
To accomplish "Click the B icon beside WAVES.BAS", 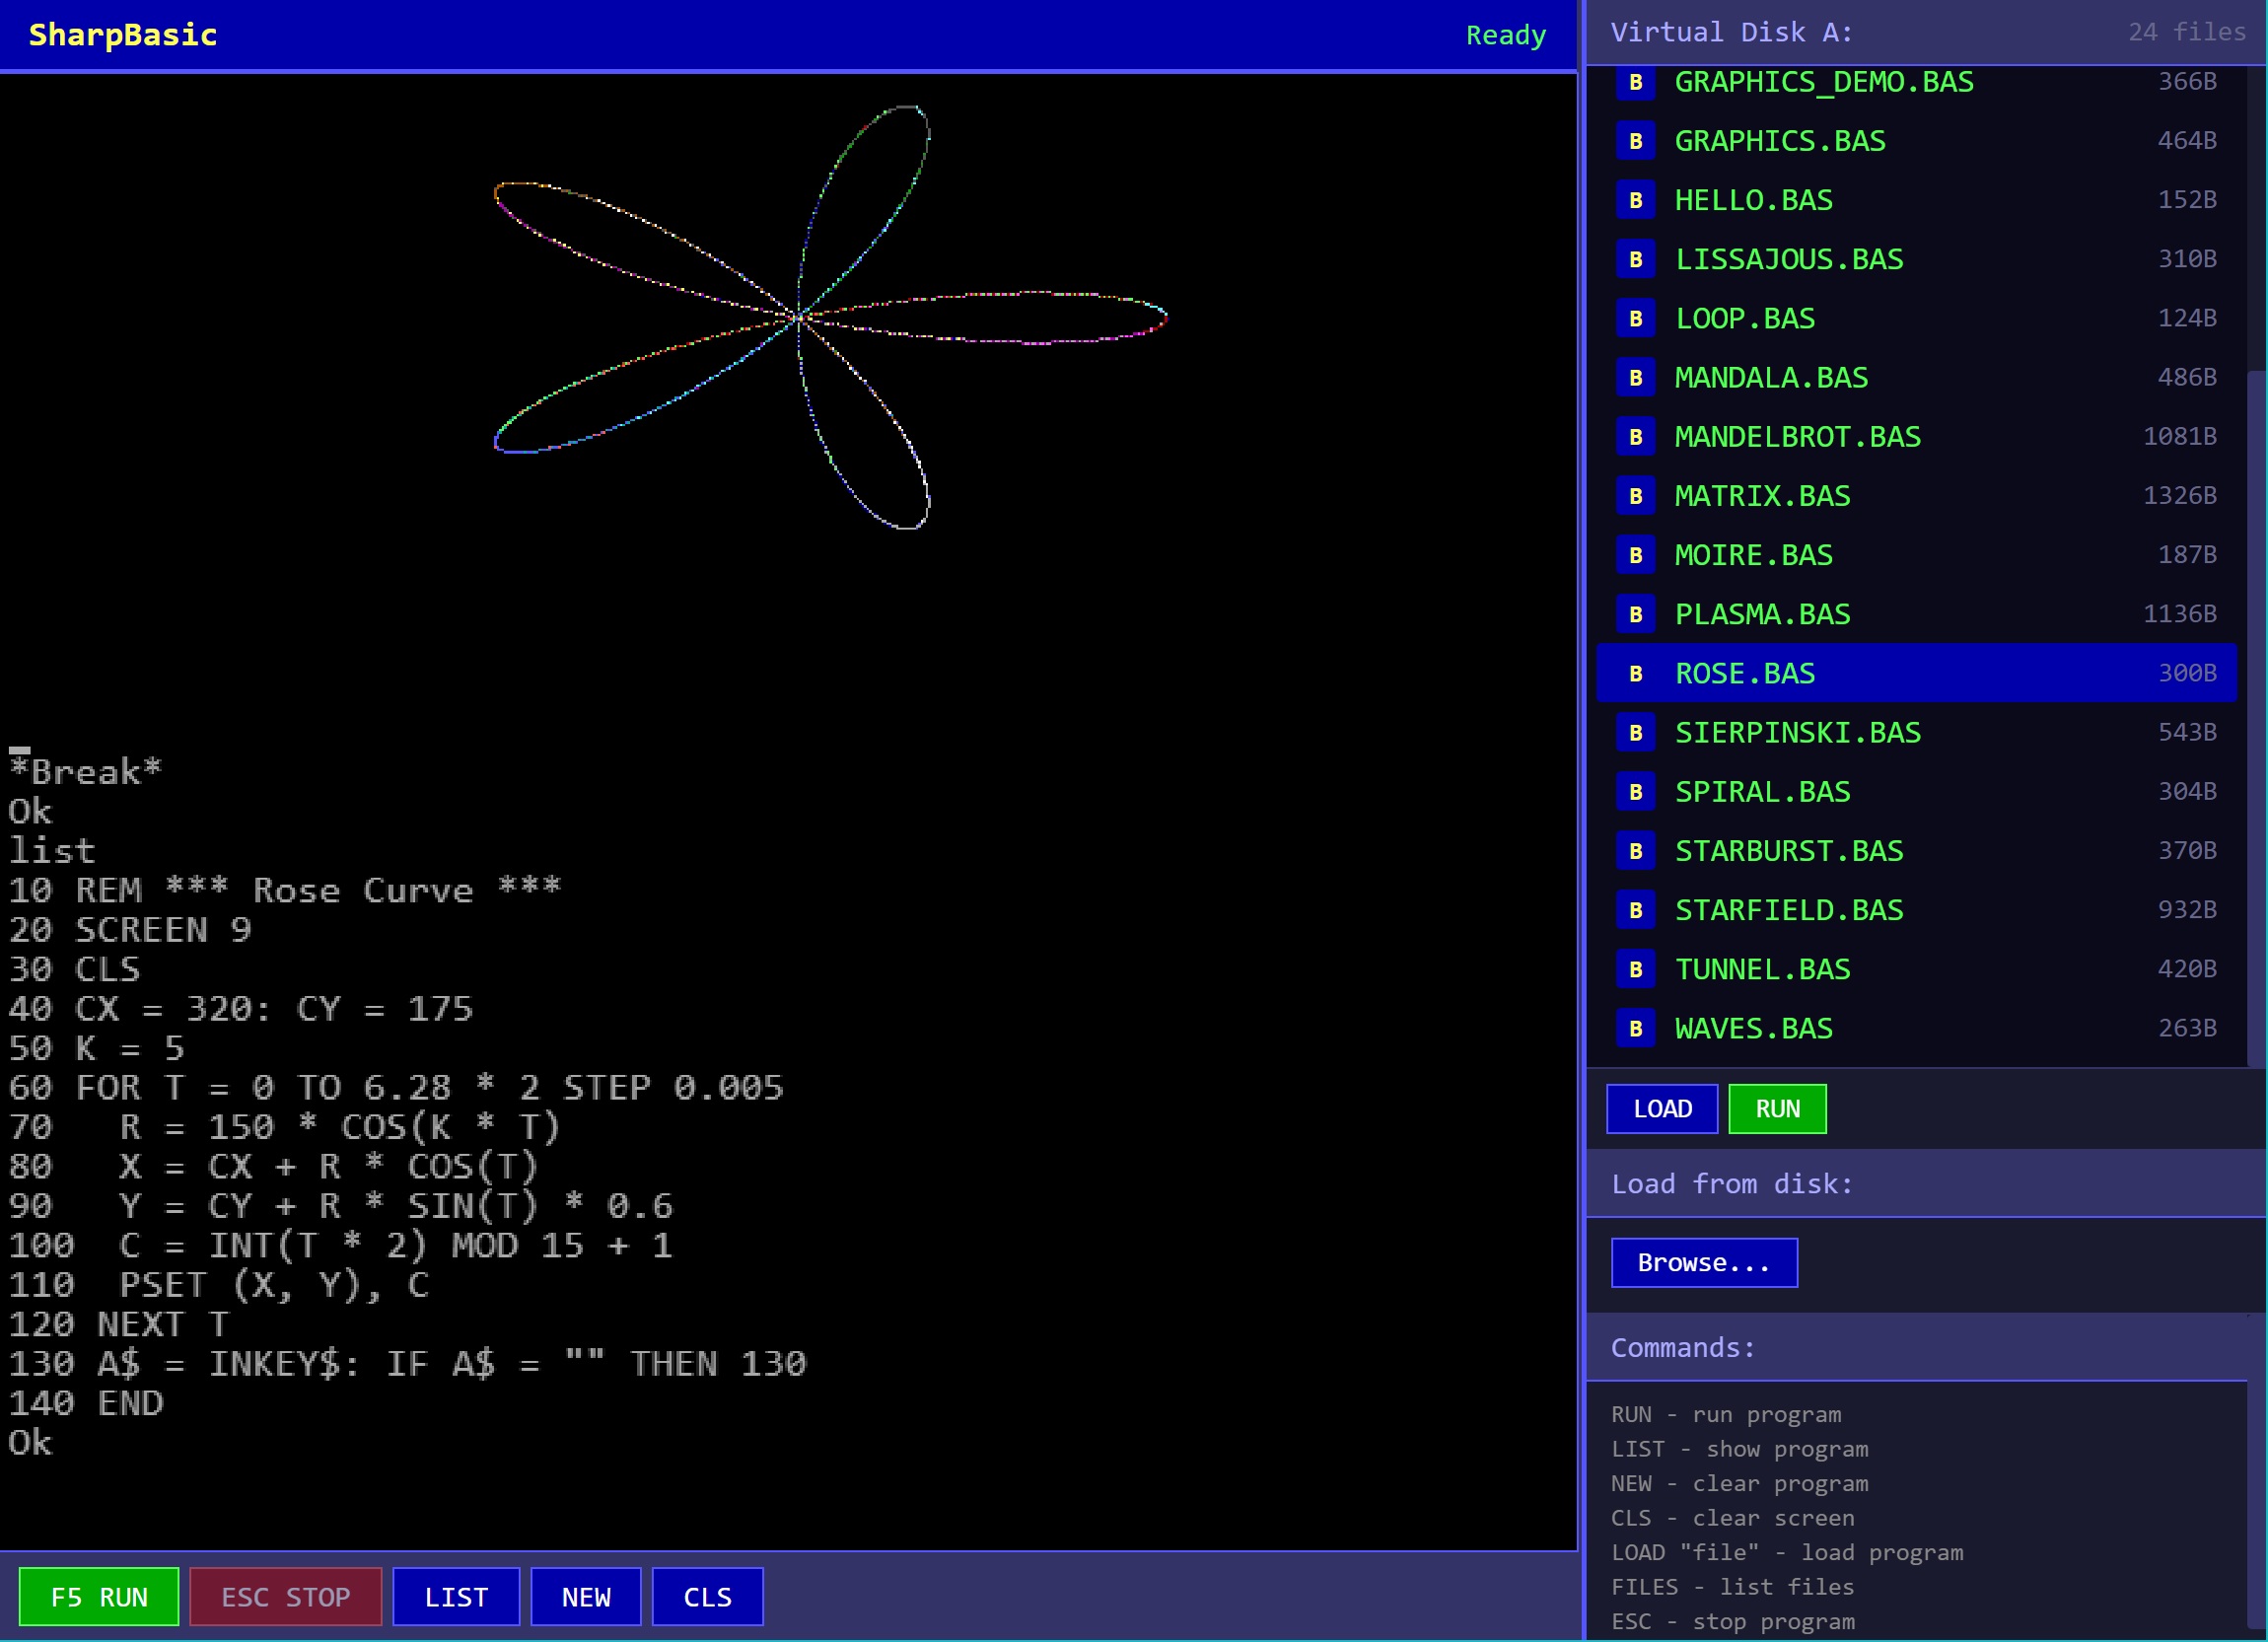I will [1635, 1028].
